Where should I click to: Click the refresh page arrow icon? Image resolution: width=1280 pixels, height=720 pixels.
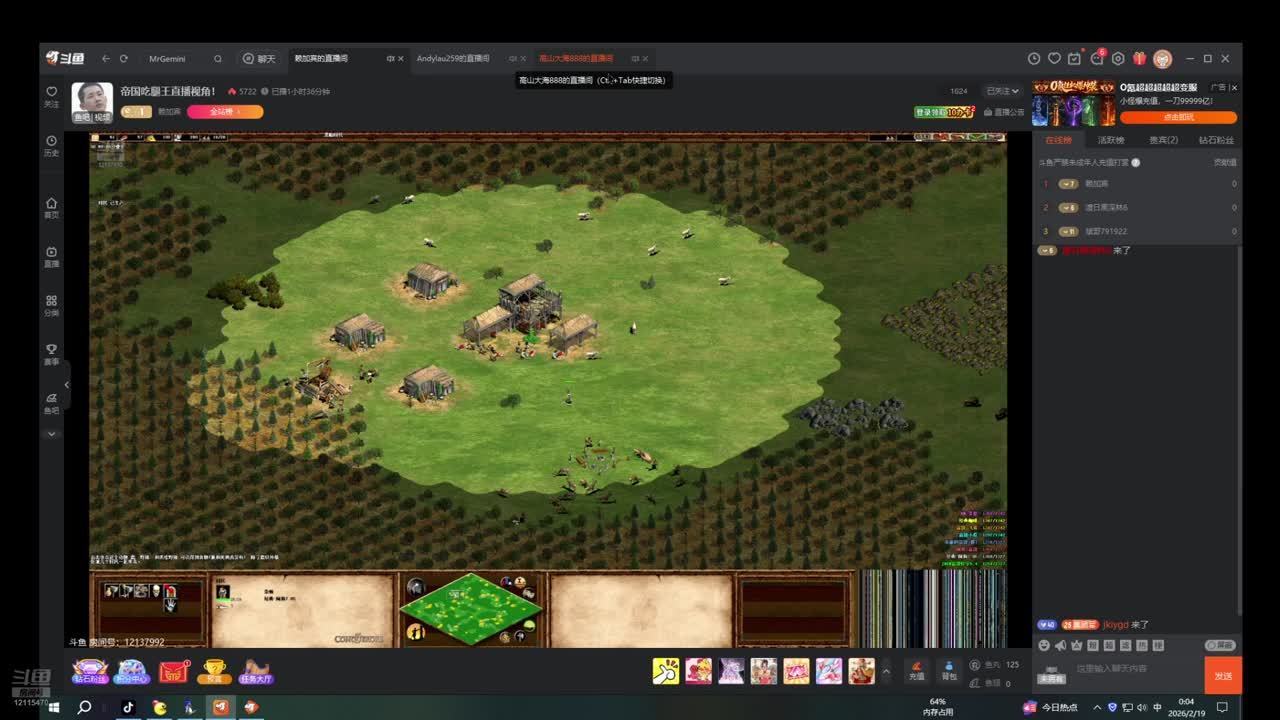click(x=124, y=59)
